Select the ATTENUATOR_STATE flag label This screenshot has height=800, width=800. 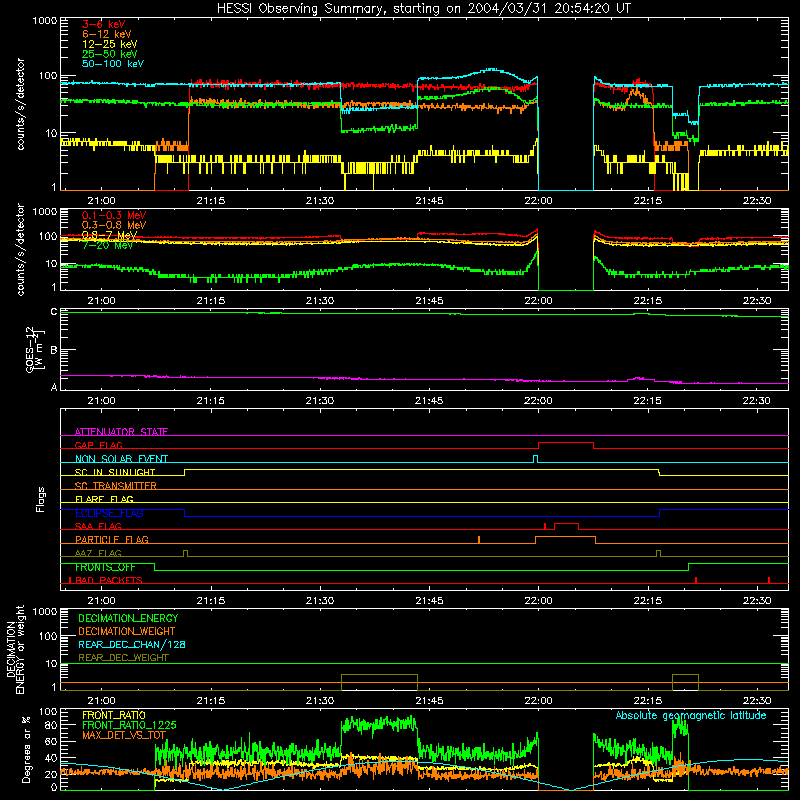point(121,432)
